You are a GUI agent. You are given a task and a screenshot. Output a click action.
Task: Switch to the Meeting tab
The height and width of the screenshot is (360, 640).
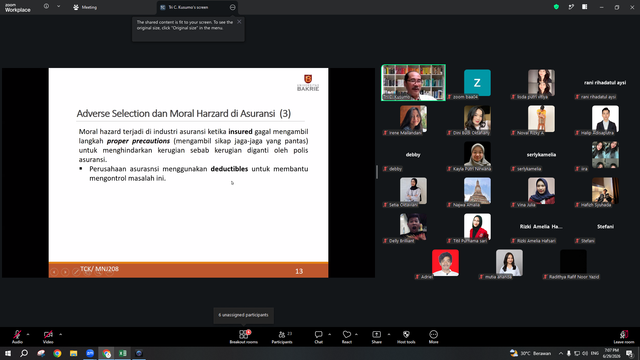click(85, 7)
